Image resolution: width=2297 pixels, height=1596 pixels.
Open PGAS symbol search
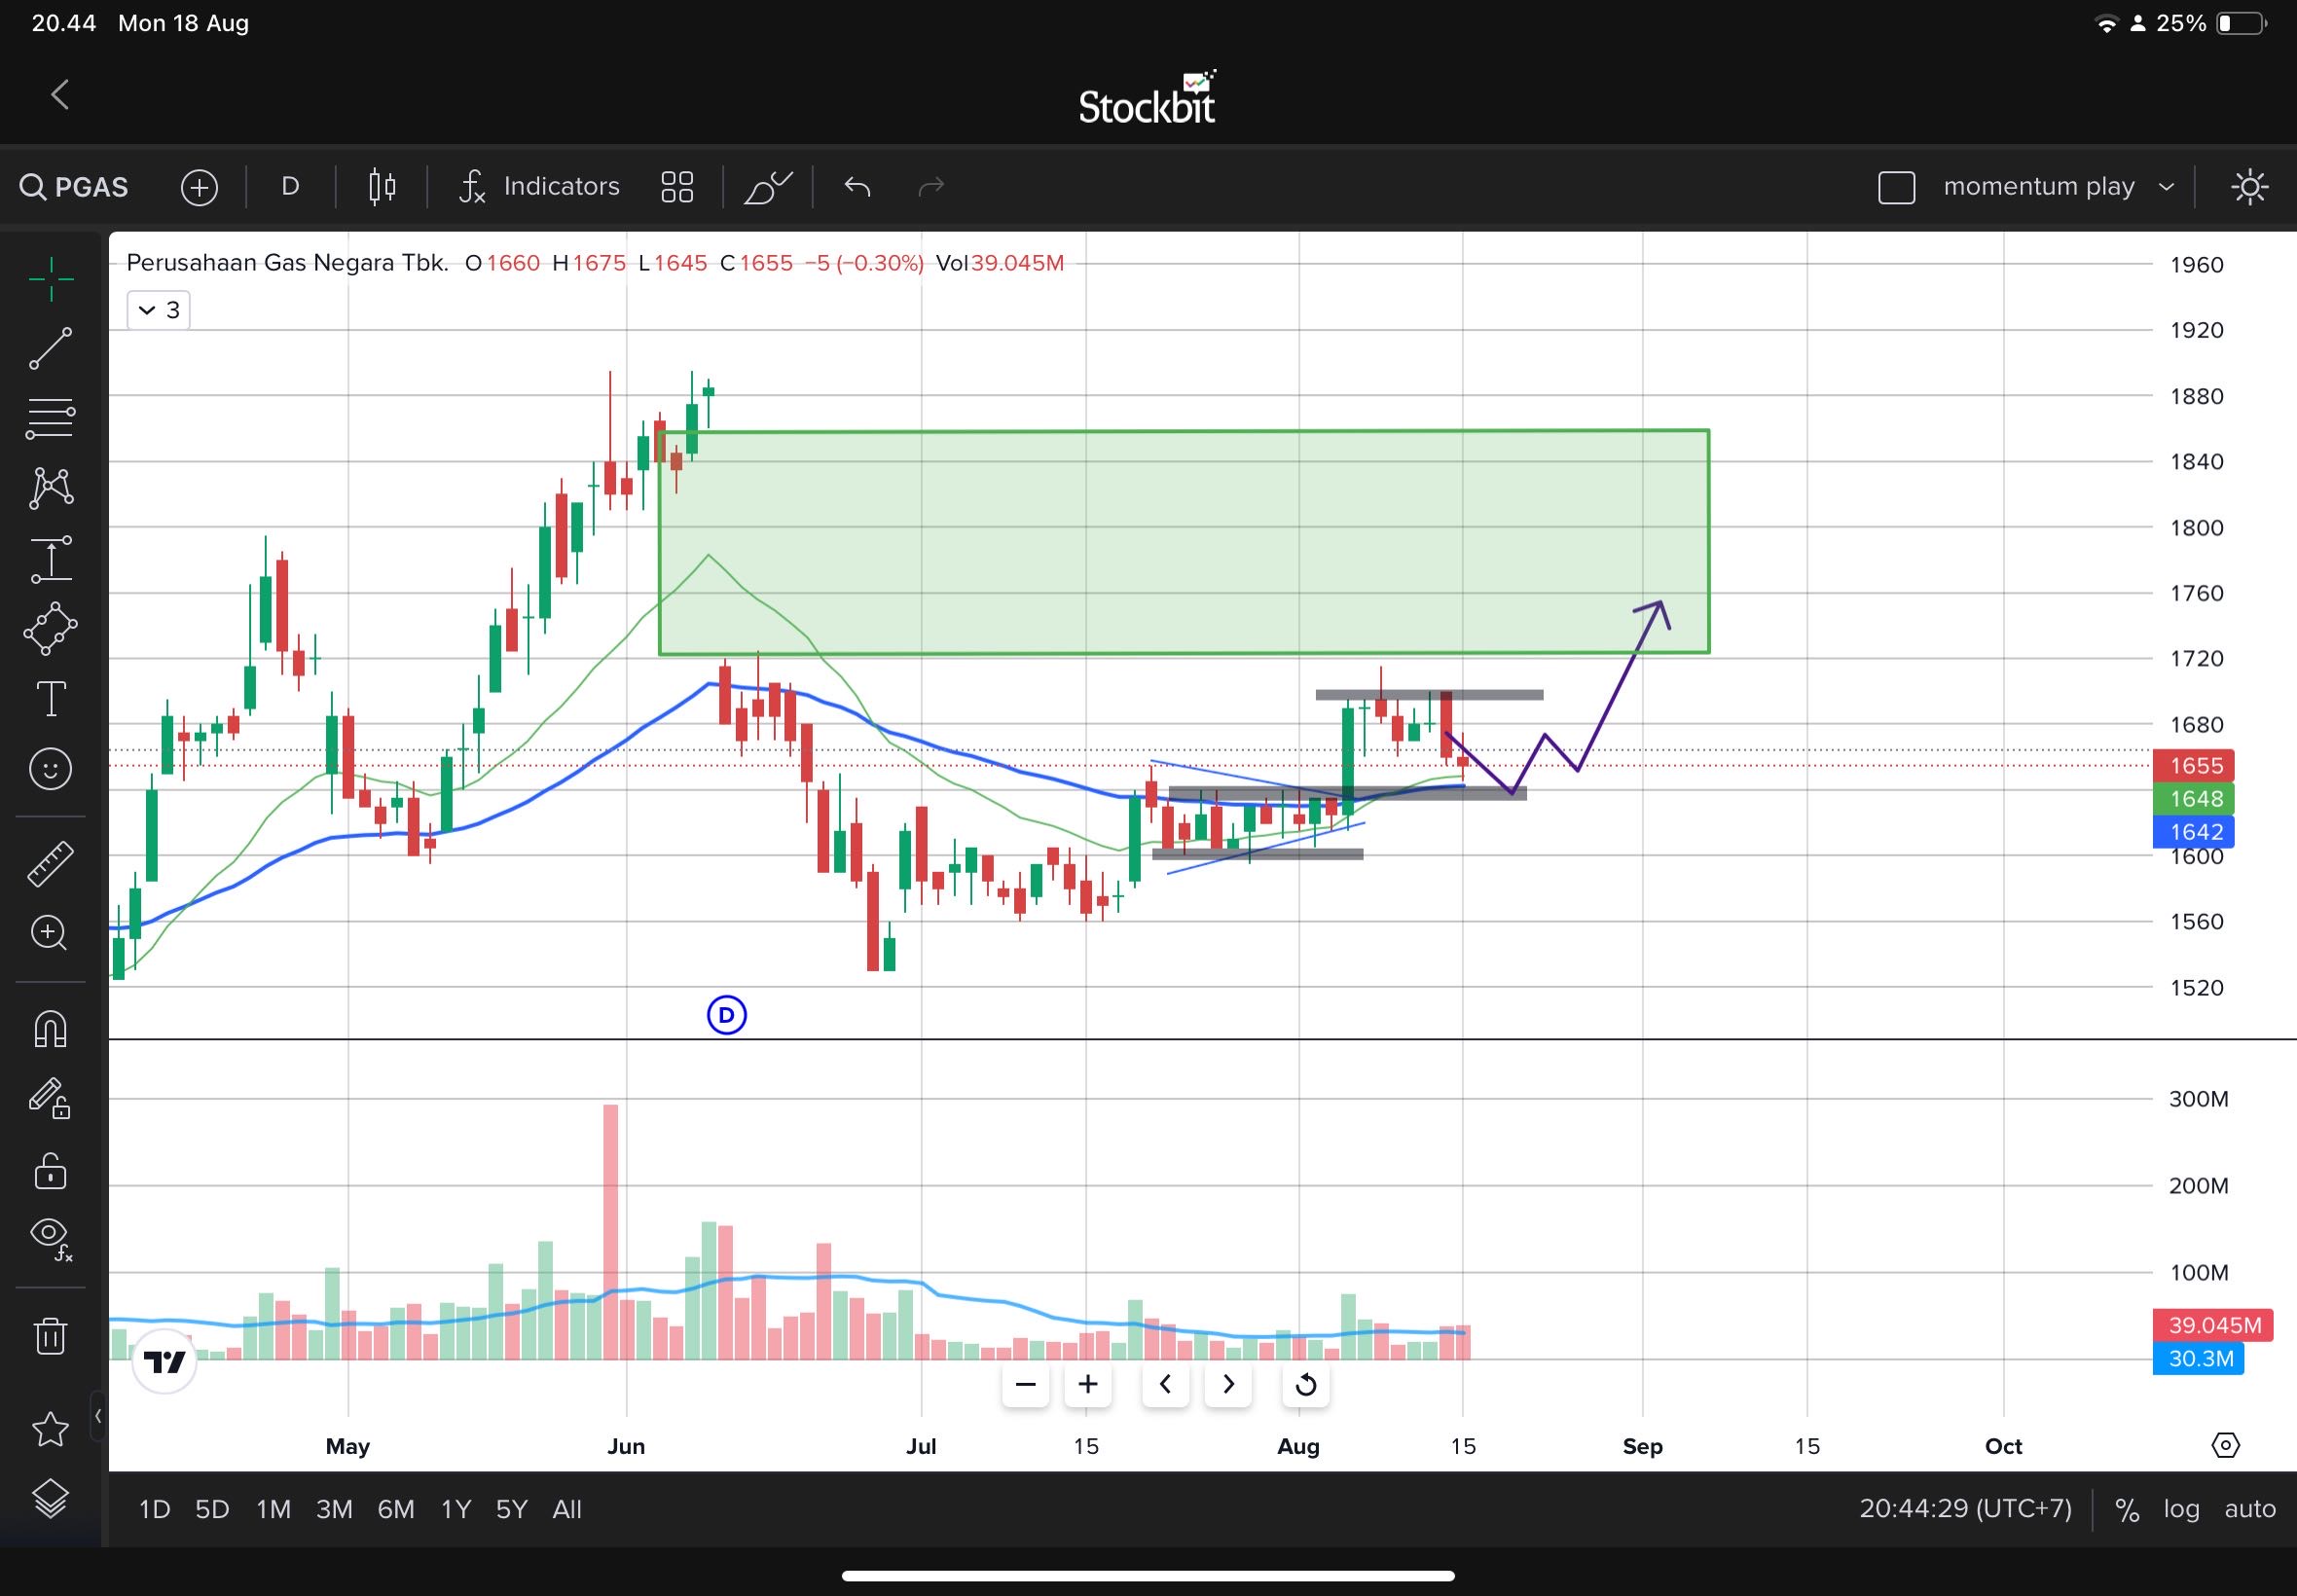(x=75, y=187)
